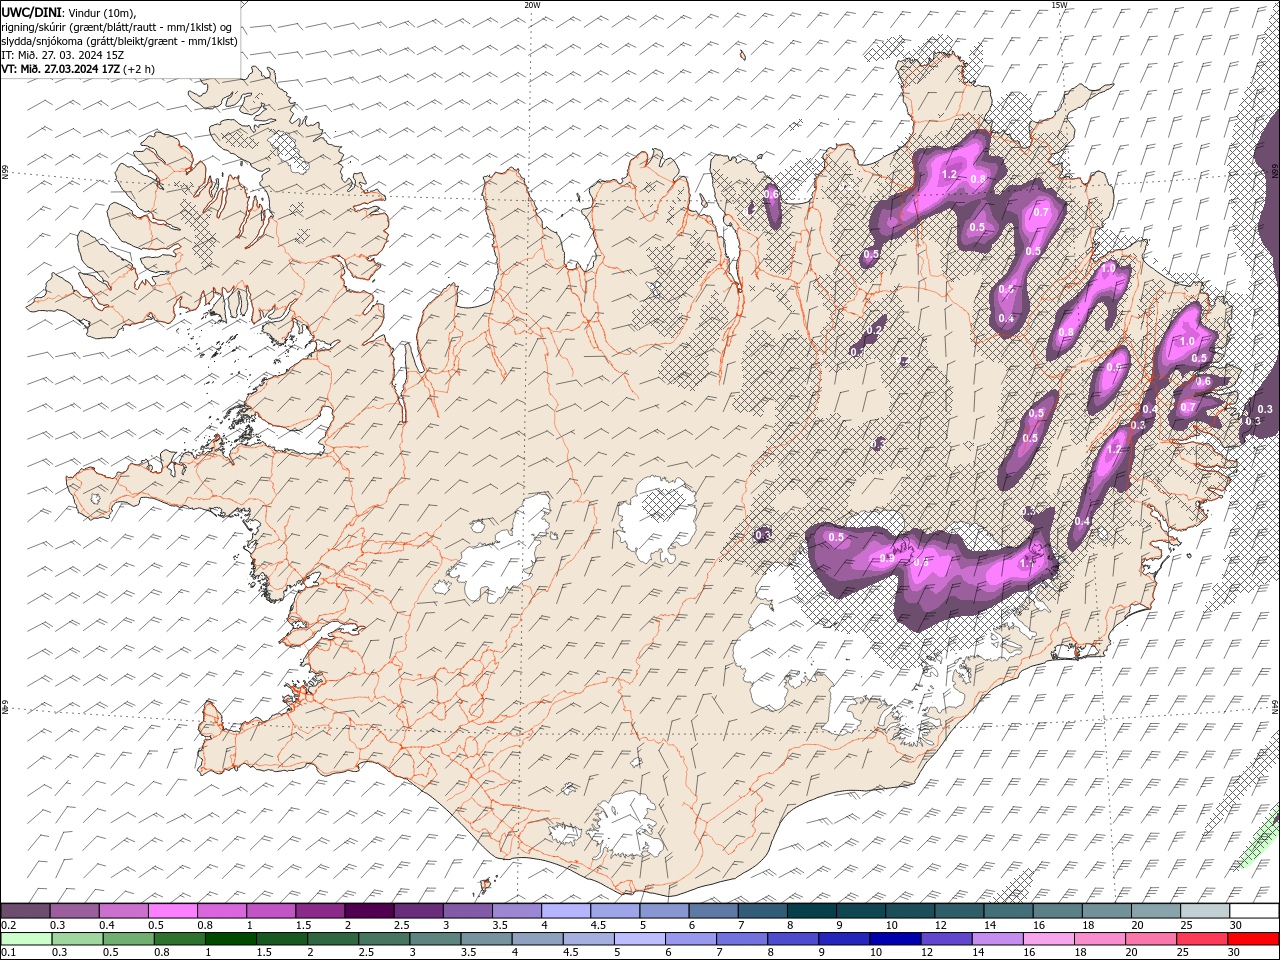Pick the 14 swatch on lower rain scale
The height and width of the screenshot is (960, 1280).
coord(997,939)
